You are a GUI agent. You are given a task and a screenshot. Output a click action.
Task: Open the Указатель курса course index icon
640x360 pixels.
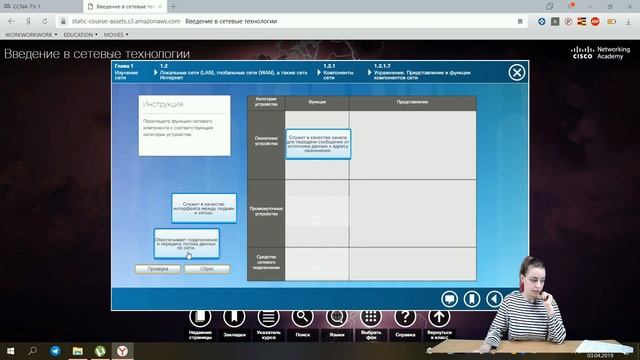point(268,317)
